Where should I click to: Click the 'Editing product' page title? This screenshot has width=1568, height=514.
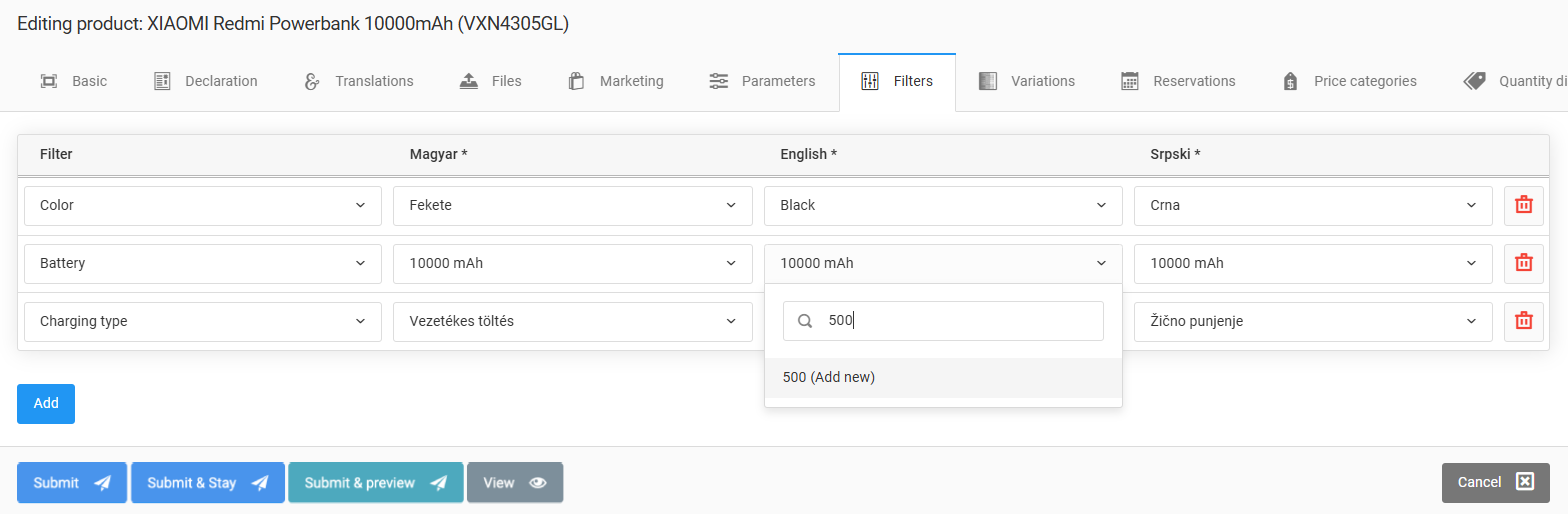293,24
